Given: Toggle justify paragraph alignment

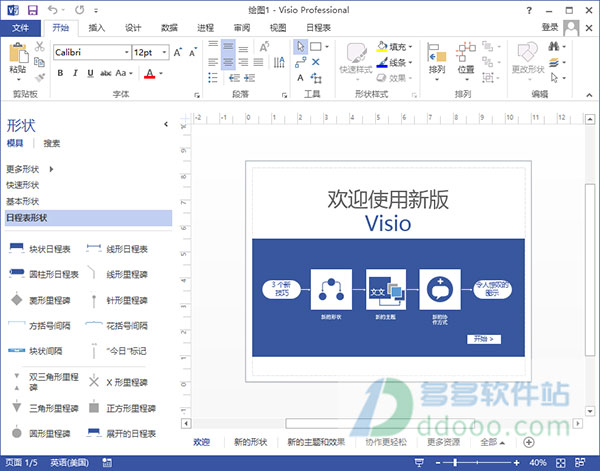Looking at the screenshot, I should pos(258,62).
